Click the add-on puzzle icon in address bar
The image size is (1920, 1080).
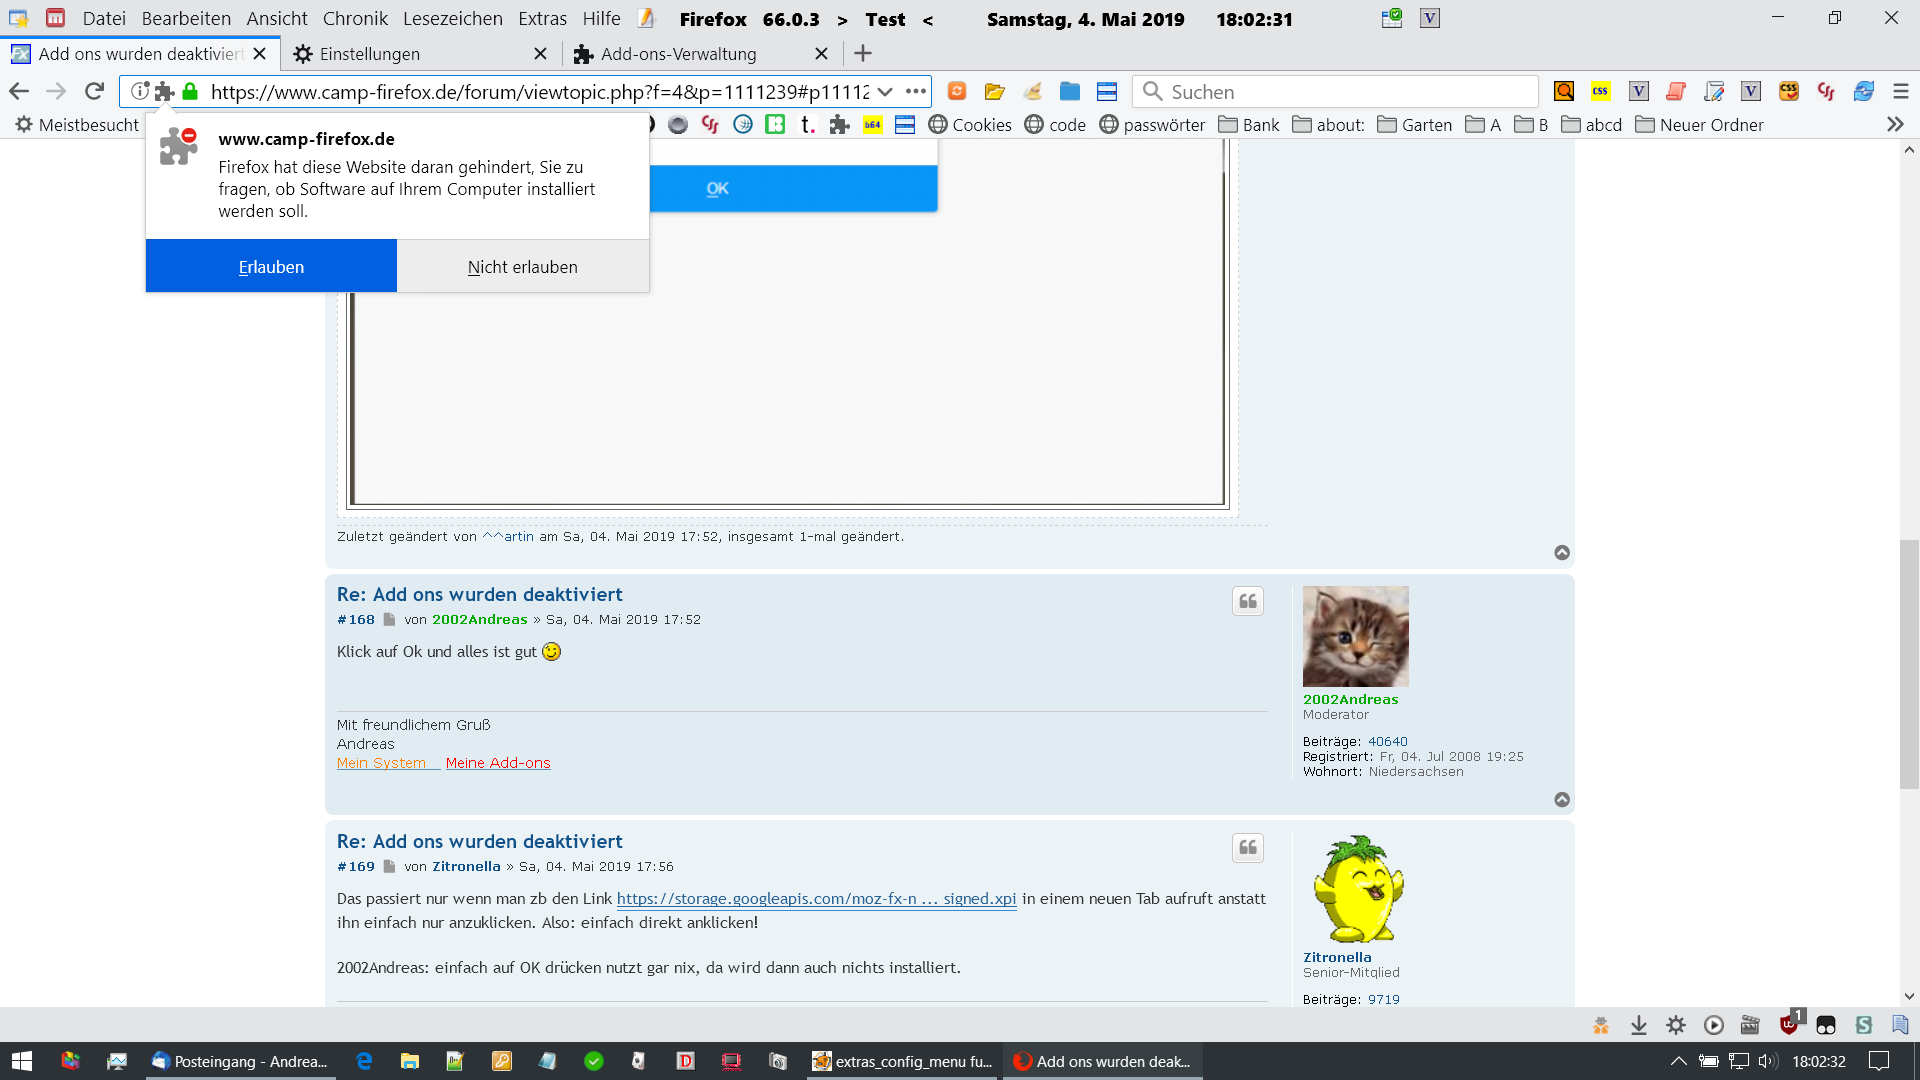coord(165,92)
